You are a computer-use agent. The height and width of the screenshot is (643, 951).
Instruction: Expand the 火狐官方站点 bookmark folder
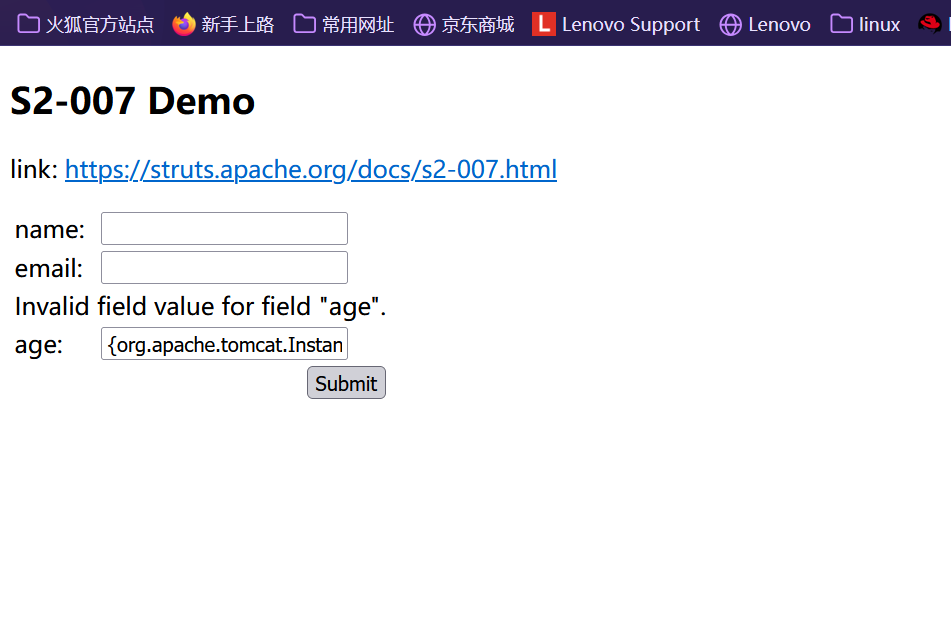tap(86, 24)
